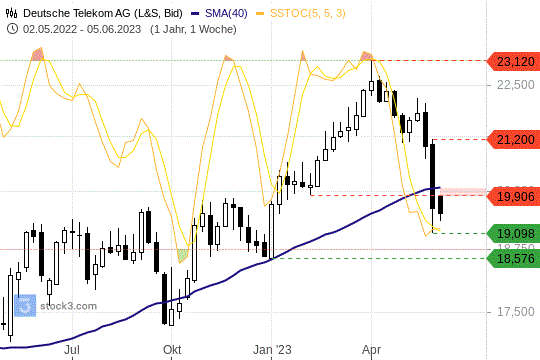Click the green 18,576 price marker

click(513, 258)
